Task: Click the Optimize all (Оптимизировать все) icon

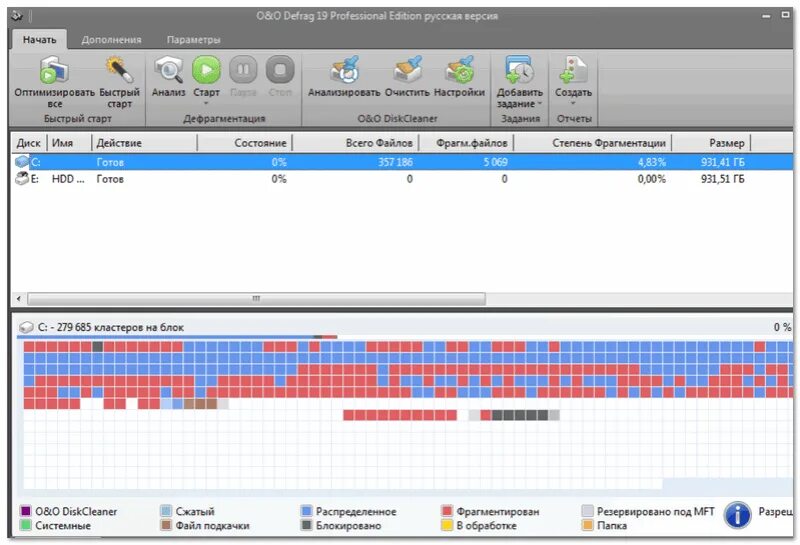Action: [54, 70]
